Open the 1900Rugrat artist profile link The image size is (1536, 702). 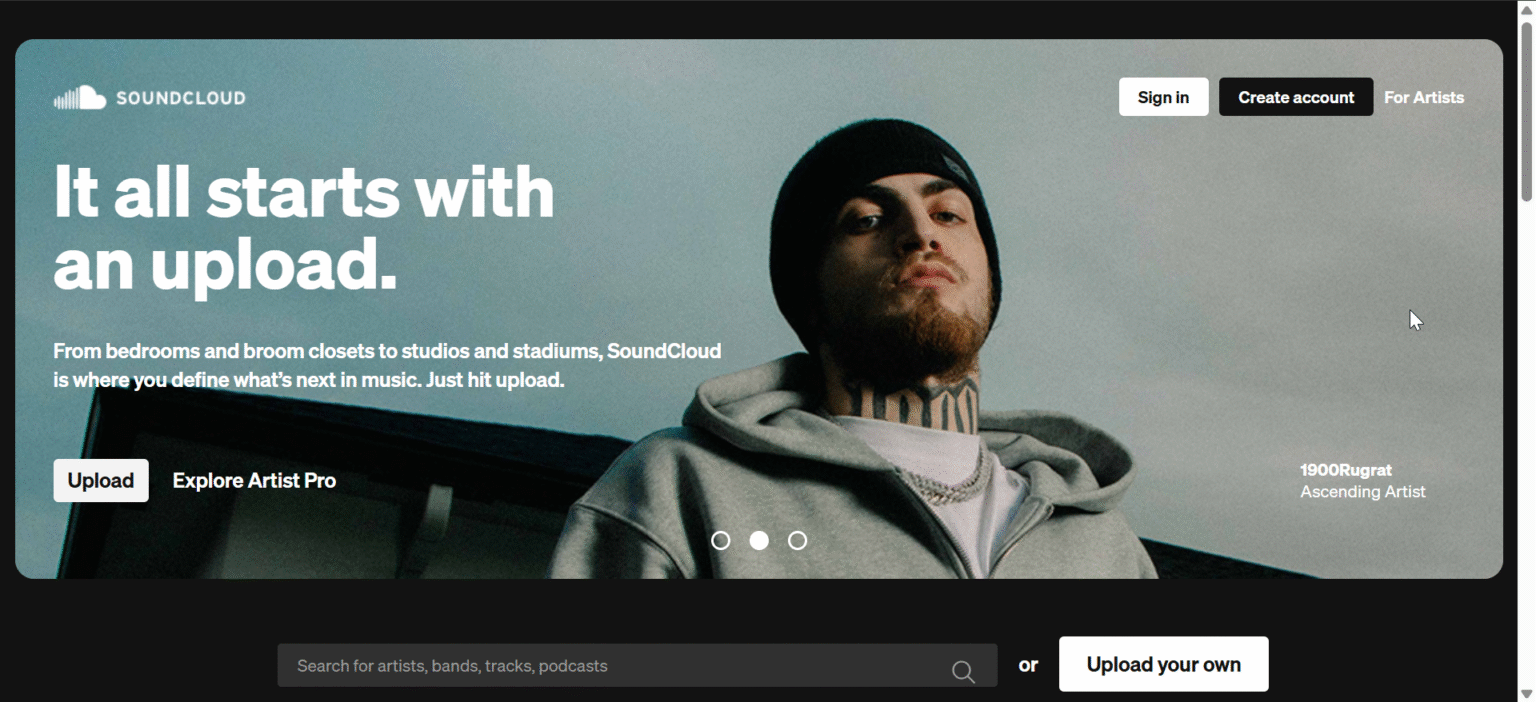1345,470
